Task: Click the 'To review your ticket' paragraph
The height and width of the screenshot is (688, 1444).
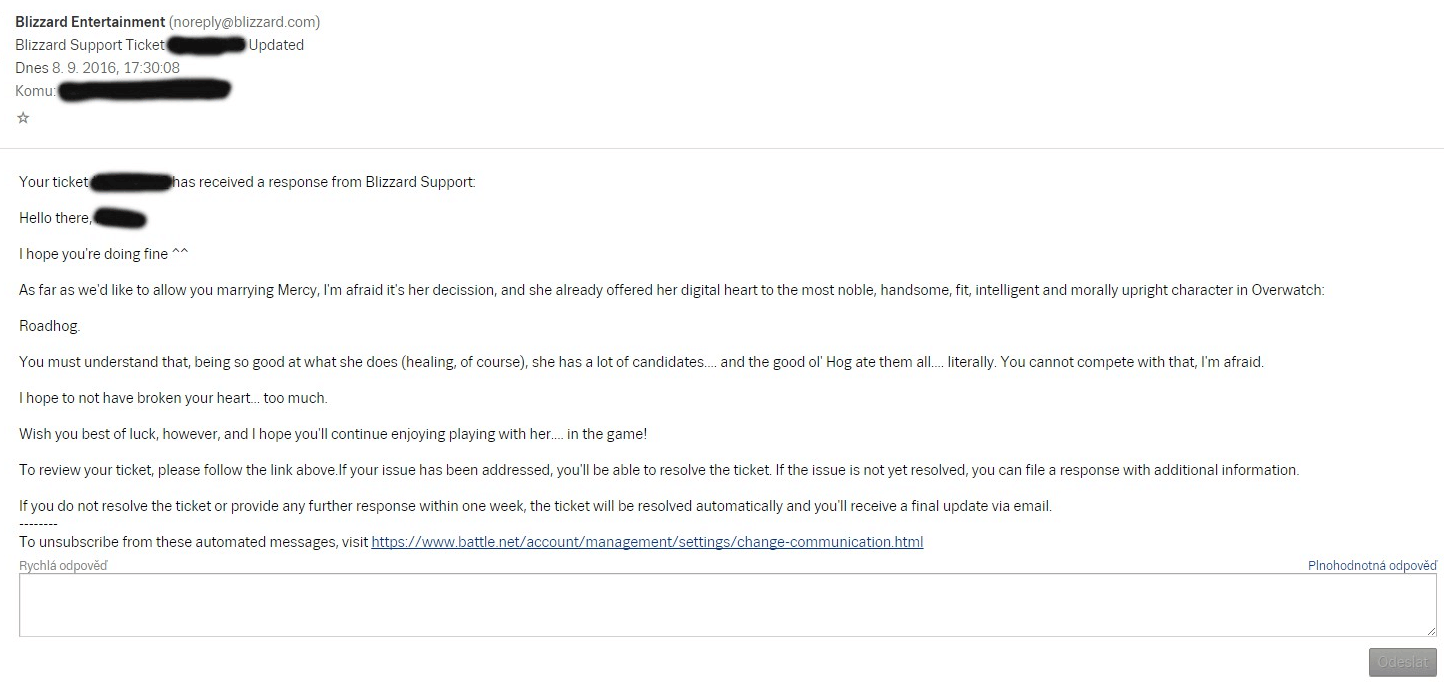Action: coord(658,470)
